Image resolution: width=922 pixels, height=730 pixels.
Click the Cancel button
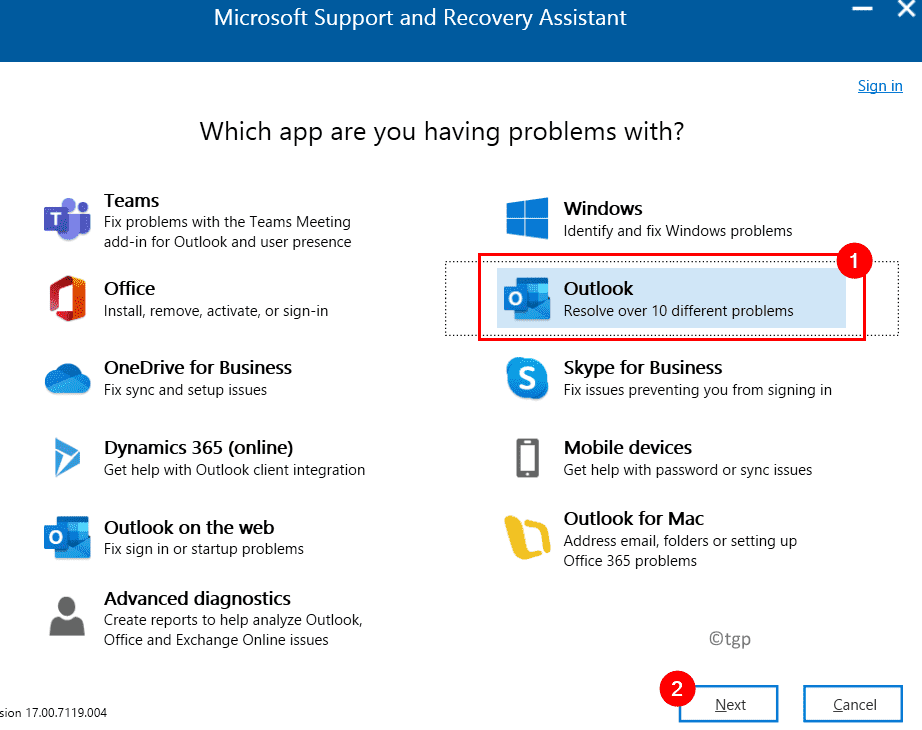853,704
